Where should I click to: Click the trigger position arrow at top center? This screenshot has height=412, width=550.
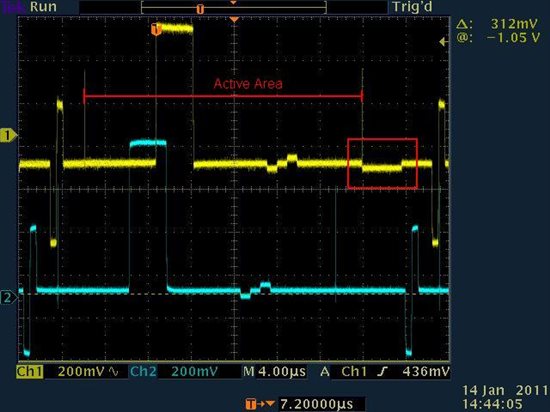click(x=234, y=19)
